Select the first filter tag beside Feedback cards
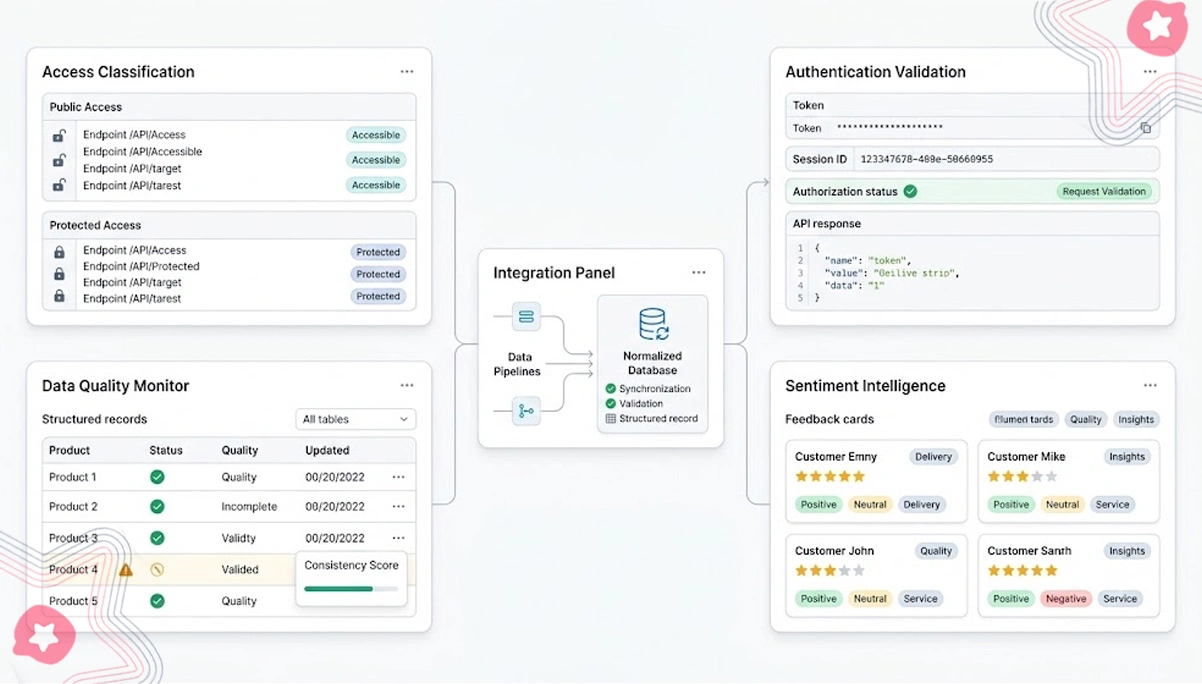 click(1023, 420)
